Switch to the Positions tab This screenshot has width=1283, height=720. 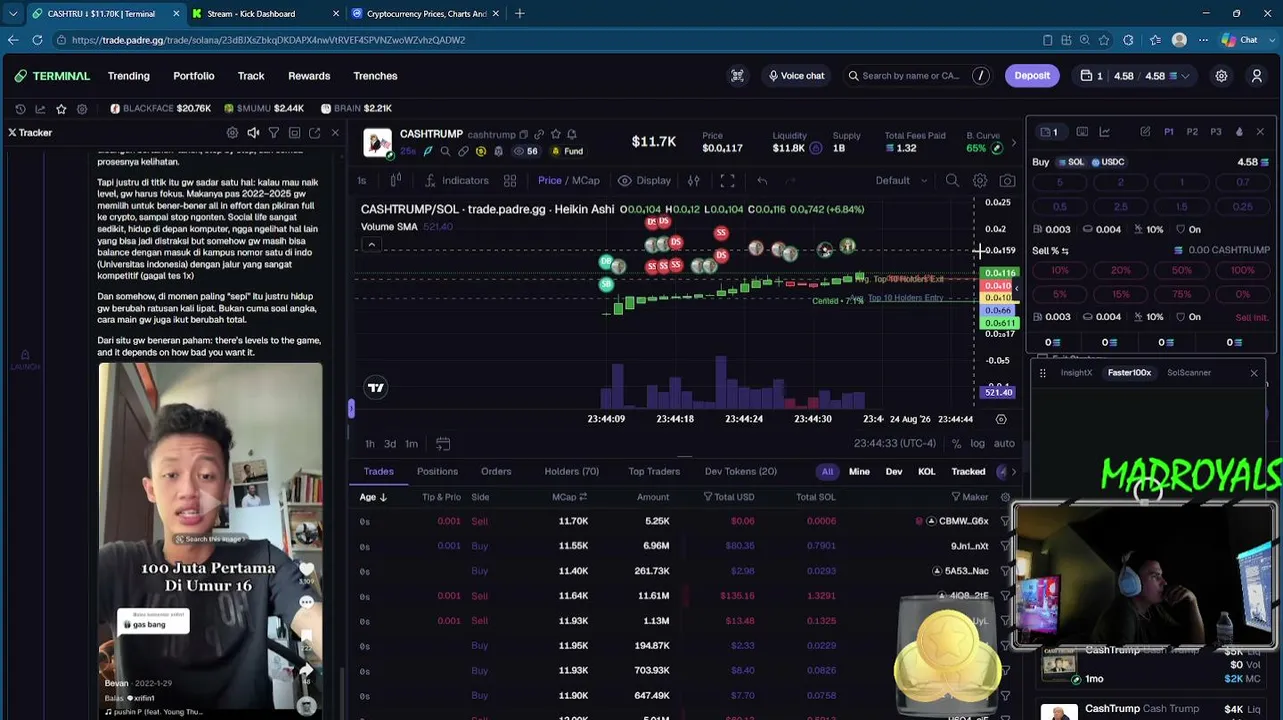[x=437, y=472]
